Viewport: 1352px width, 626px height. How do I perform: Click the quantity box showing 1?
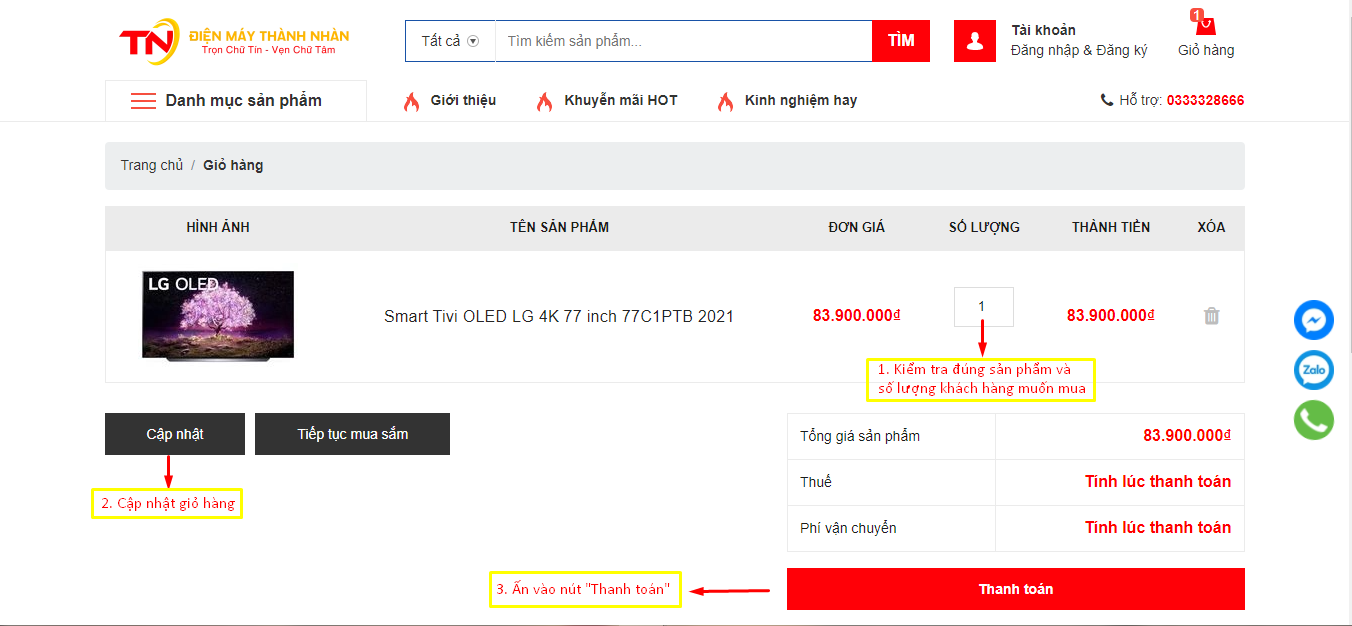[983, 307]
